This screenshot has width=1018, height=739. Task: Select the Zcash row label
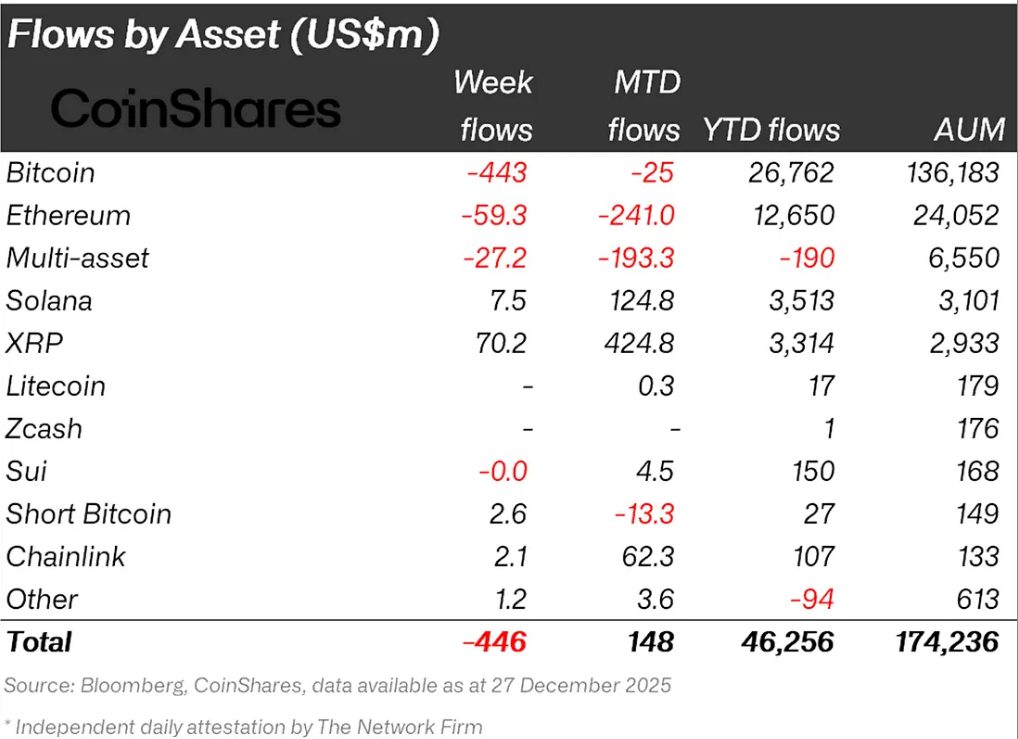pyautogui.click(x=44, y=429)
